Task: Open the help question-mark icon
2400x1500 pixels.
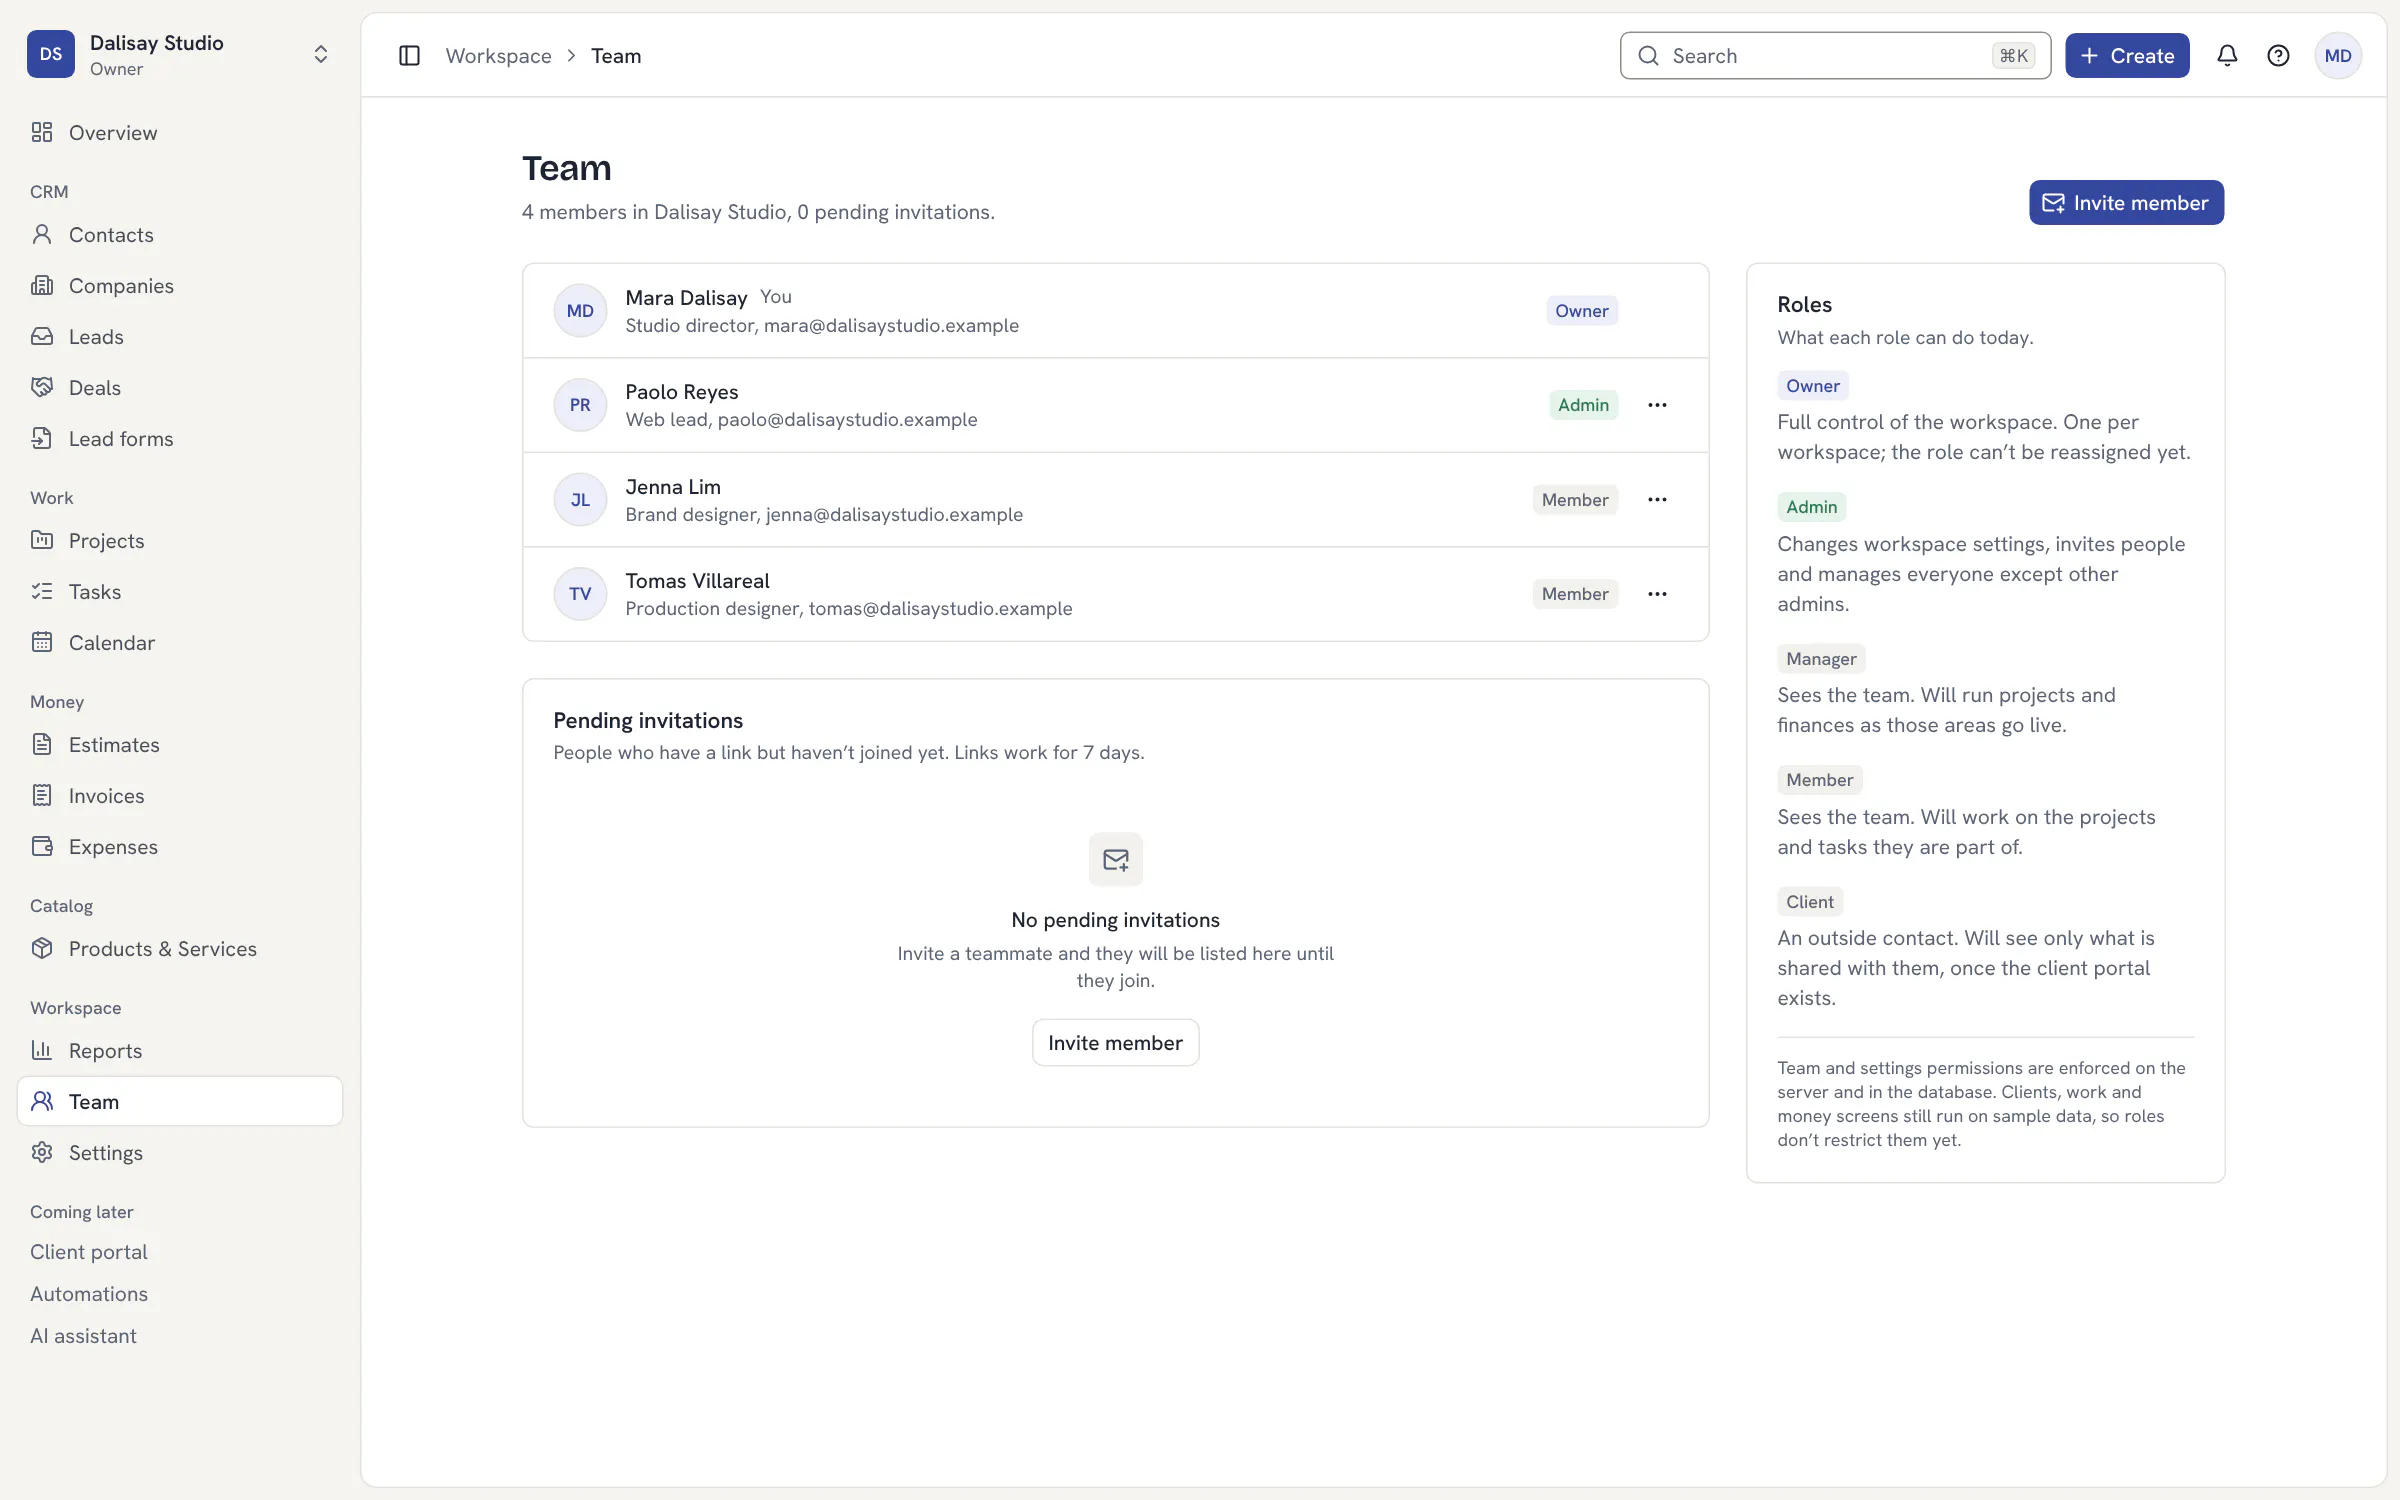Action: pyautogui.click(x=2278, y=56)
